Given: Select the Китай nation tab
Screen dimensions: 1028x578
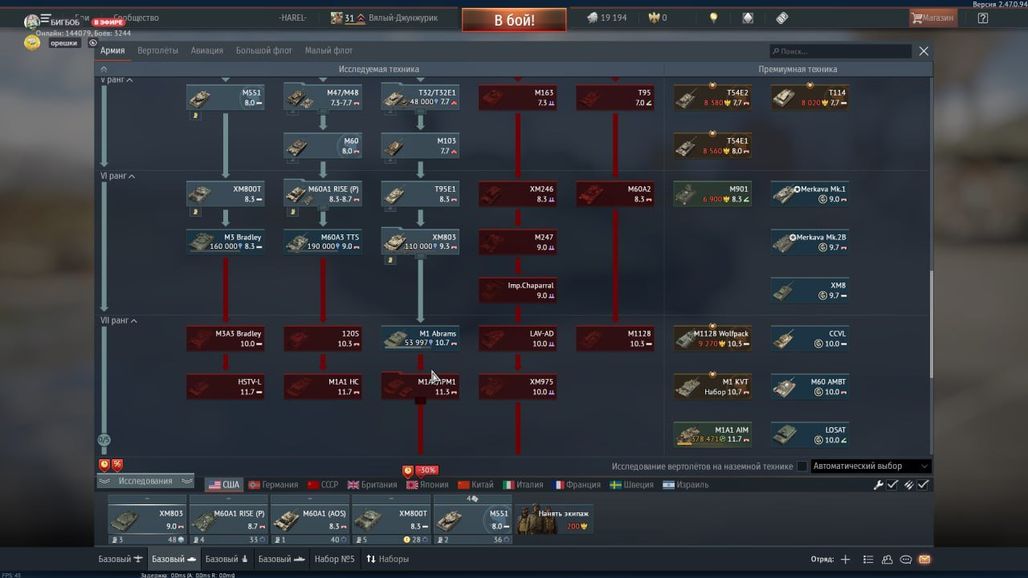Looking at the screenshot, I should coord(476,485).
